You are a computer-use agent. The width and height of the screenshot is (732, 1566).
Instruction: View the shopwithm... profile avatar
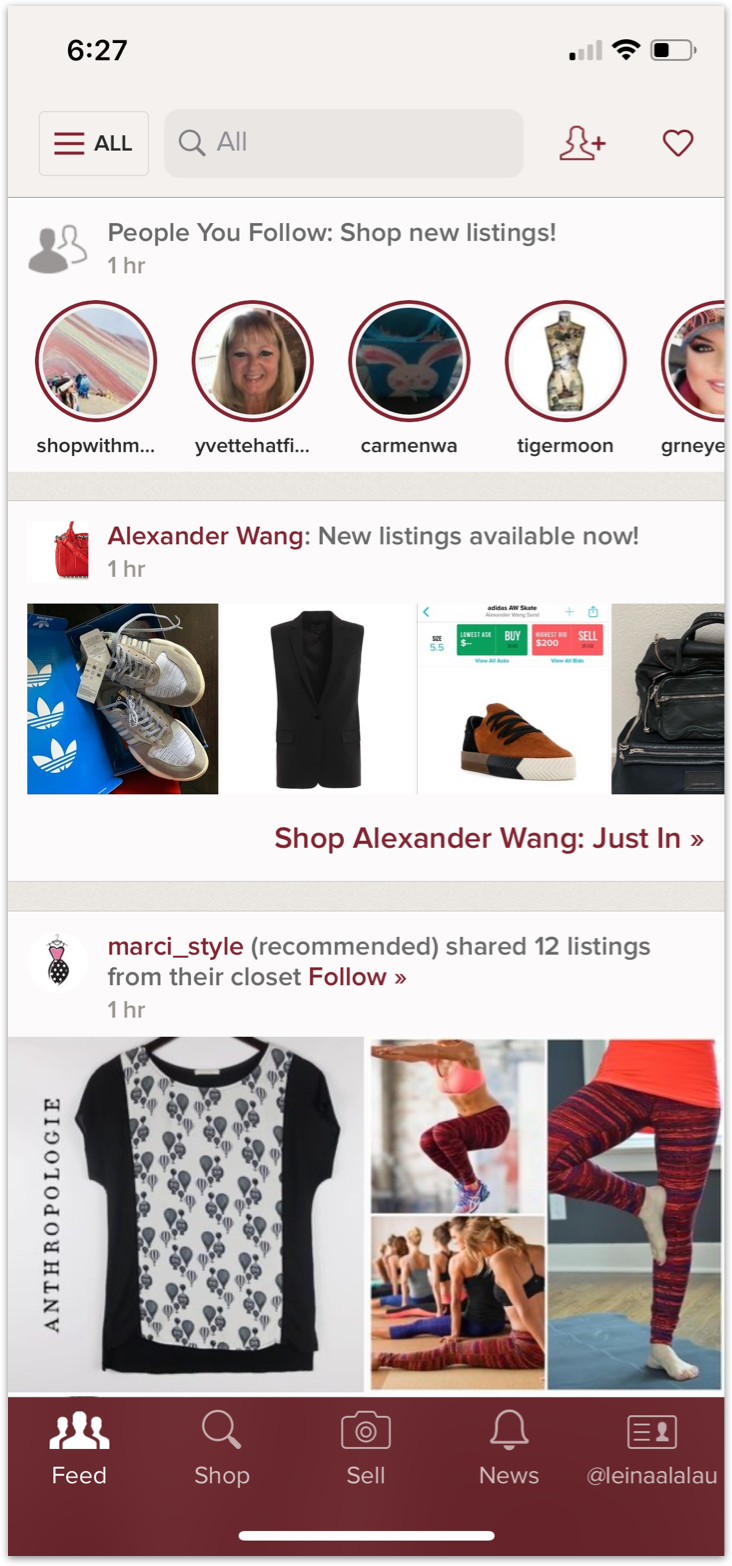[96, 361]
